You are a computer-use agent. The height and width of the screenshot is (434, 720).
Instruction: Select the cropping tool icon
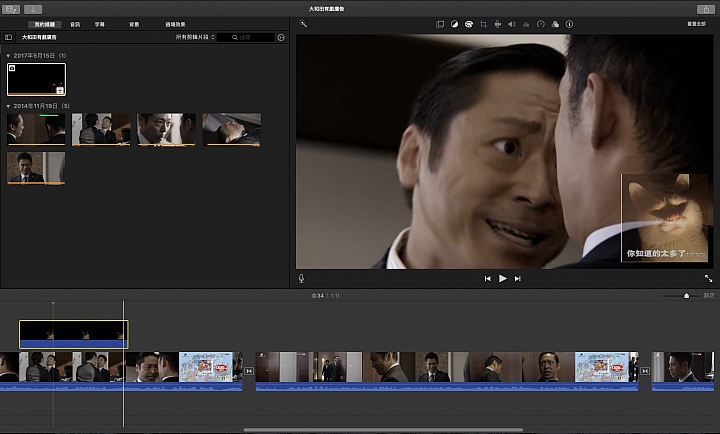pyautogui.click(x=483, y=24)
